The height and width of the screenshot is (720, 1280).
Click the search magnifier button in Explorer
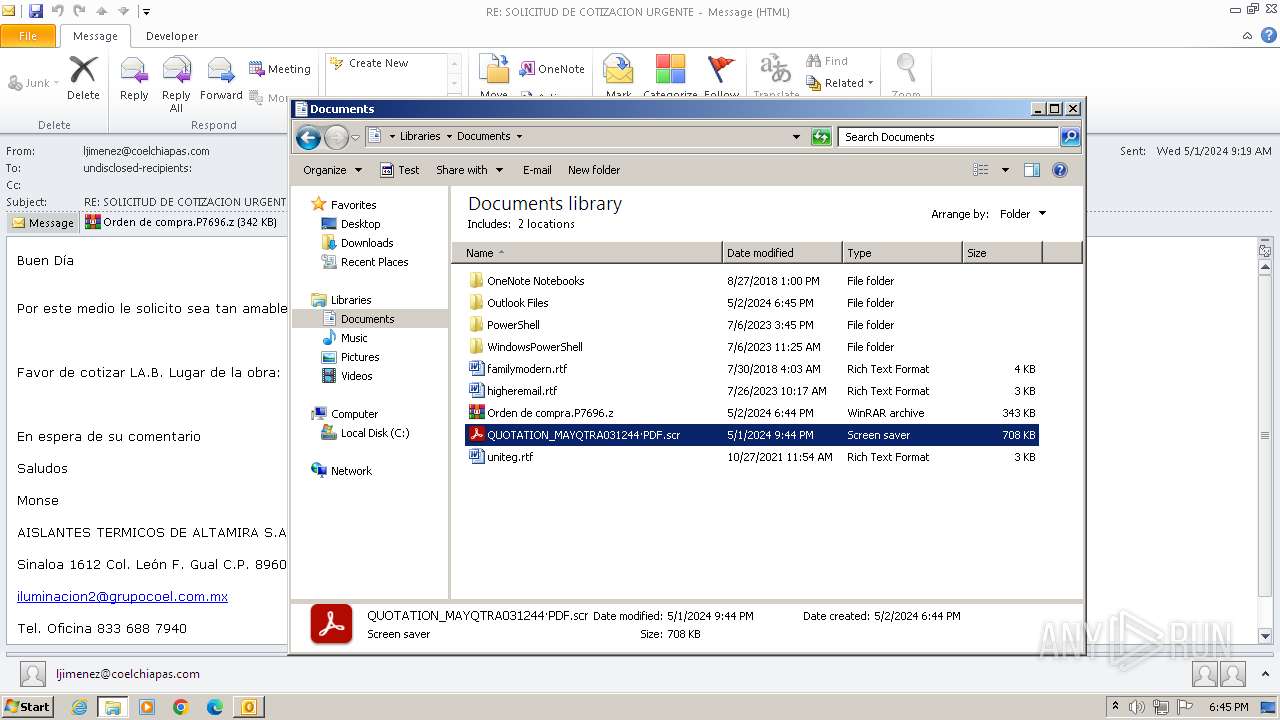coord(1070,137)
